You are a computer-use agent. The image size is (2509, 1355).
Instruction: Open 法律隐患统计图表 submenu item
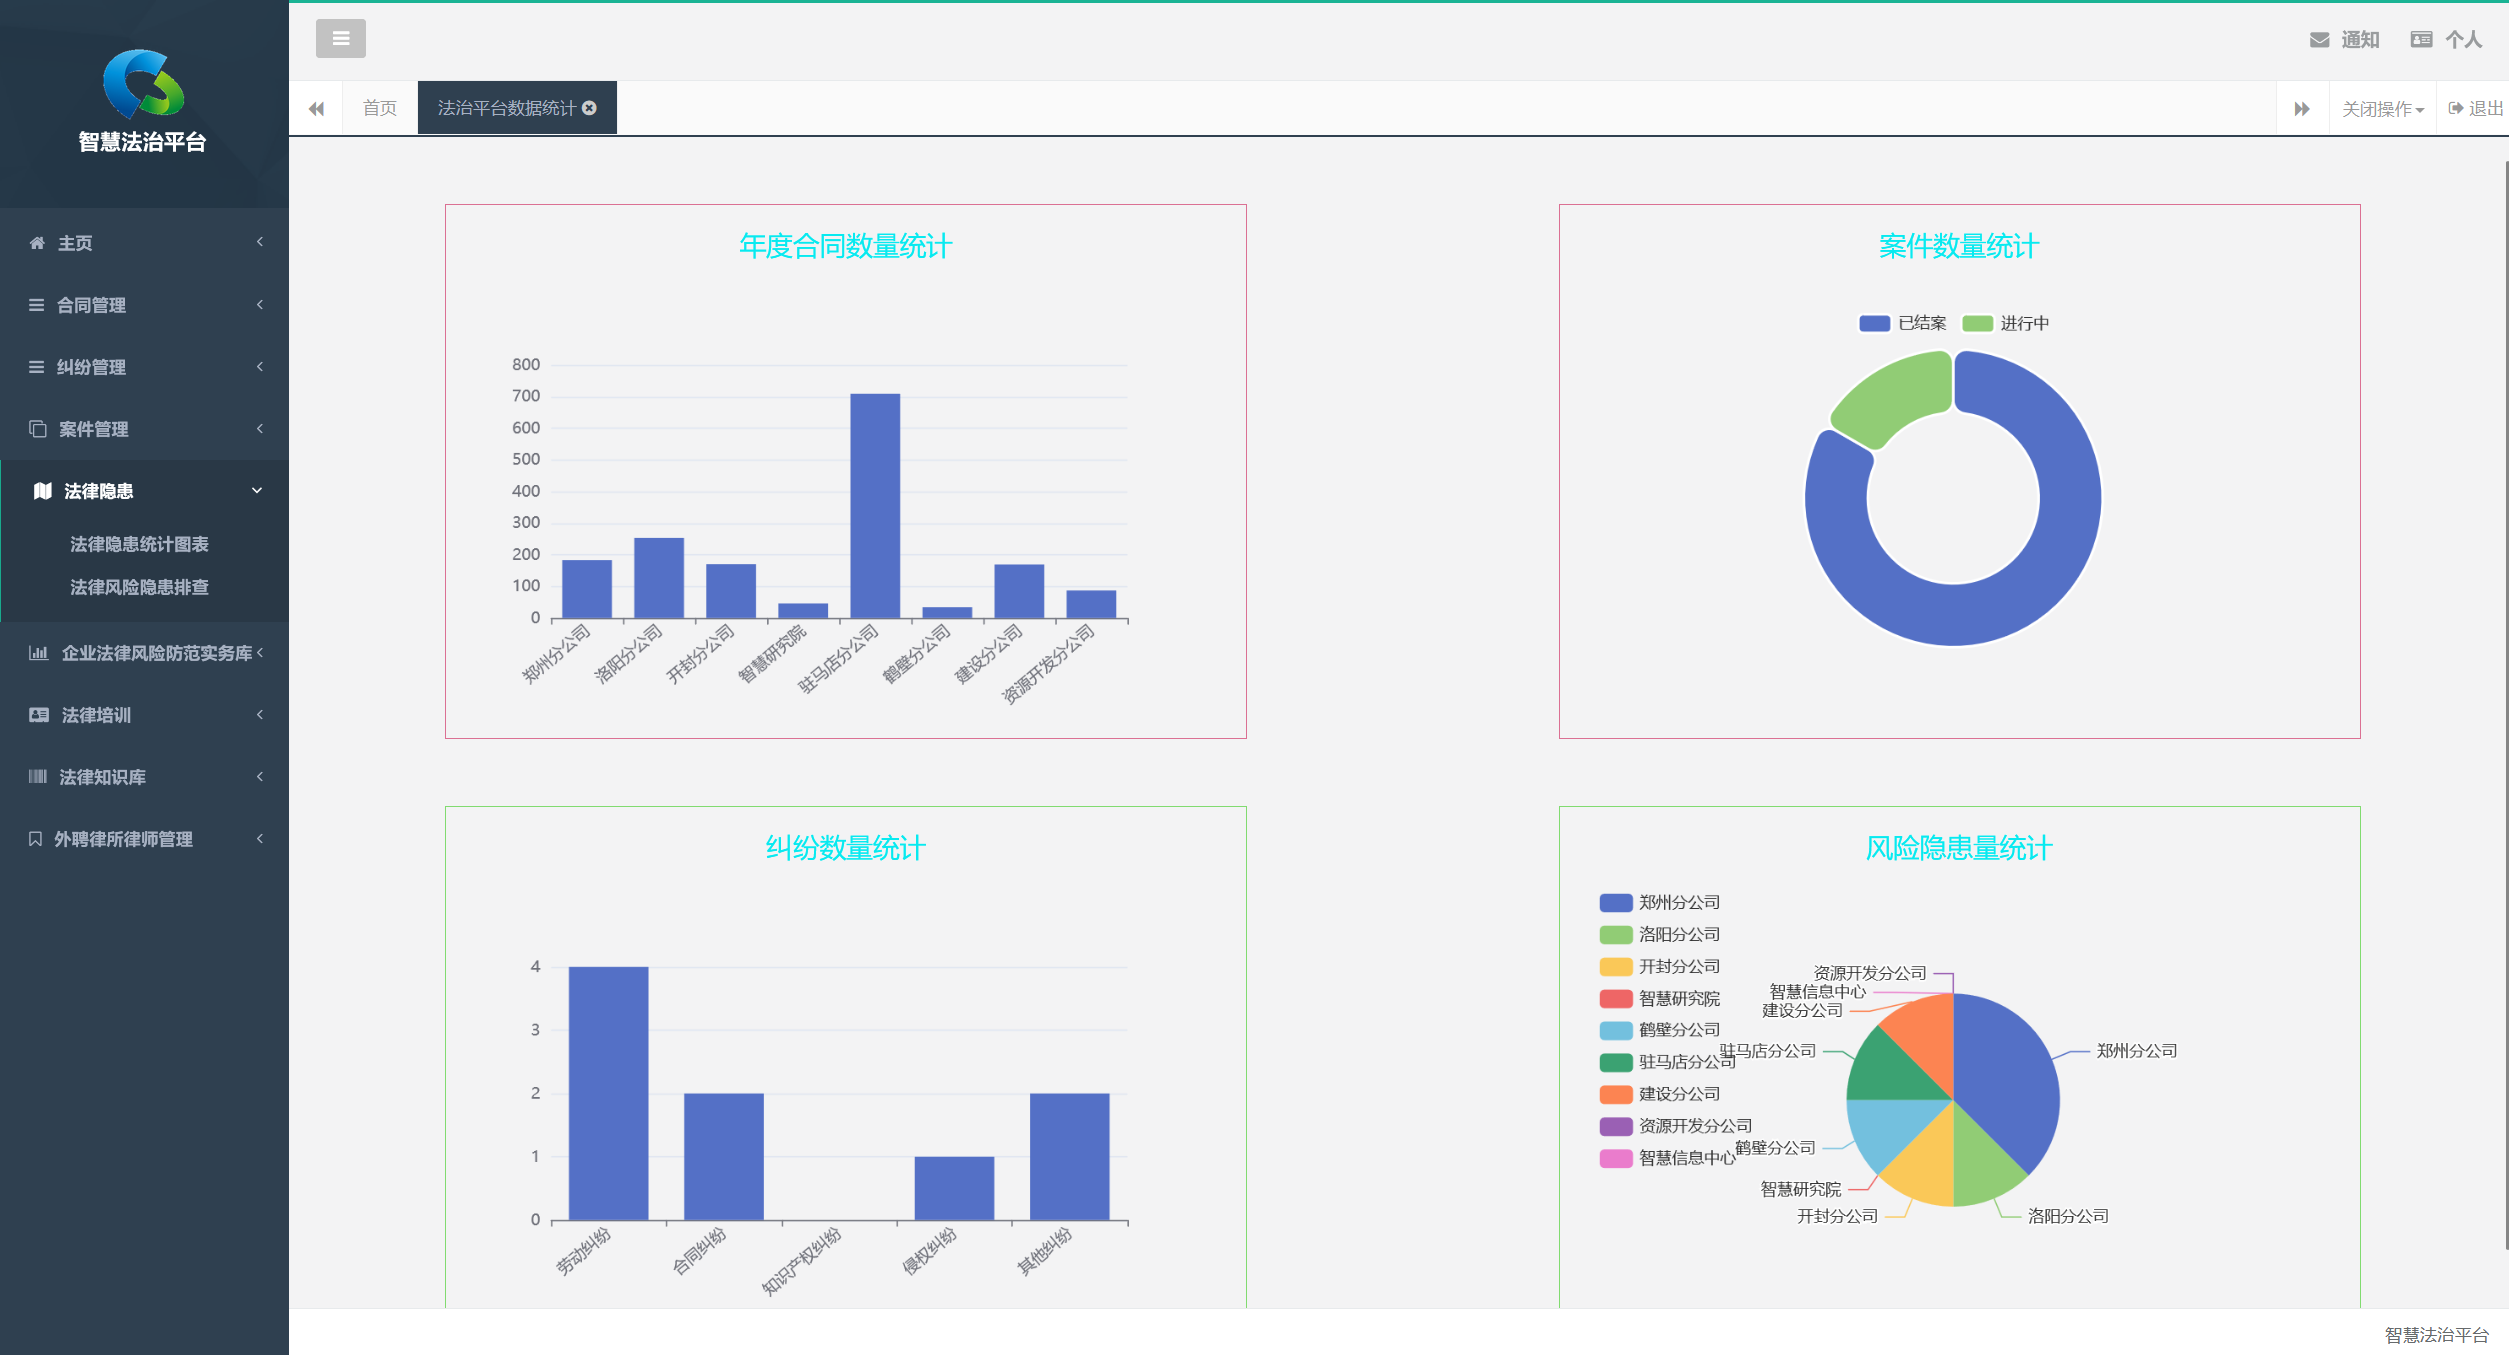point(139,544)
